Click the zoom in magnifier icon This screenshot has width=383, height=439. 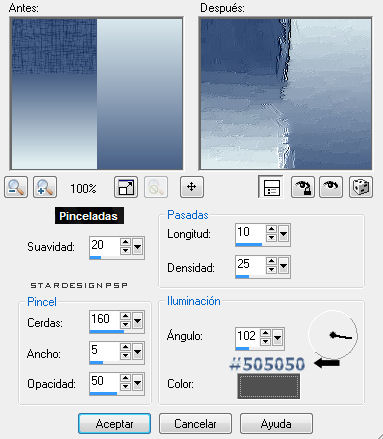click(45, 187)
